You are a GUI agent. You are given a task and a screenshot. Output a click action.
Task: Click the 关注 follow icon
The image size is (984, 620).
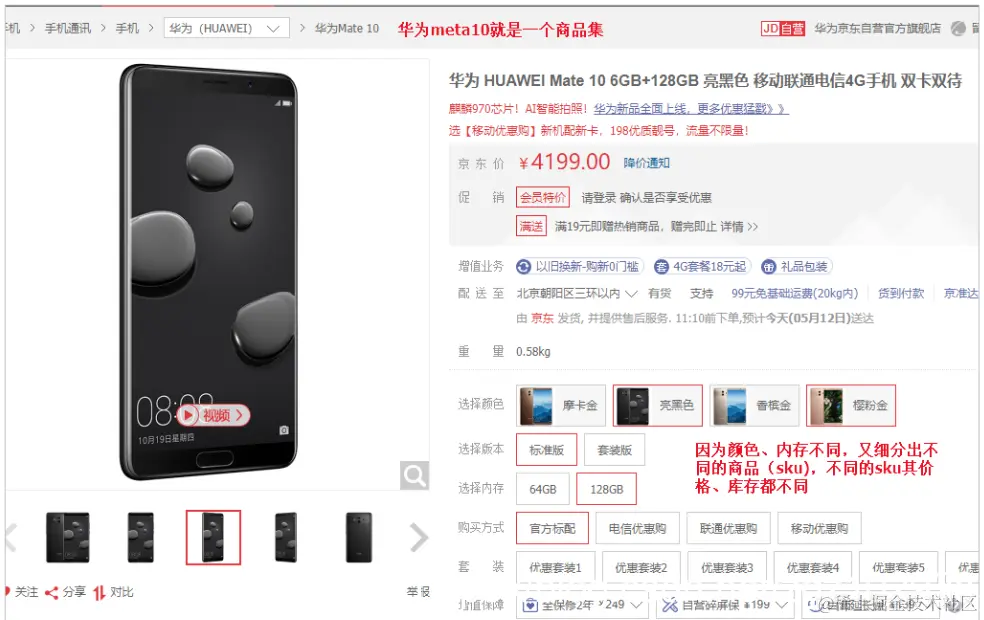click(7, 592)
